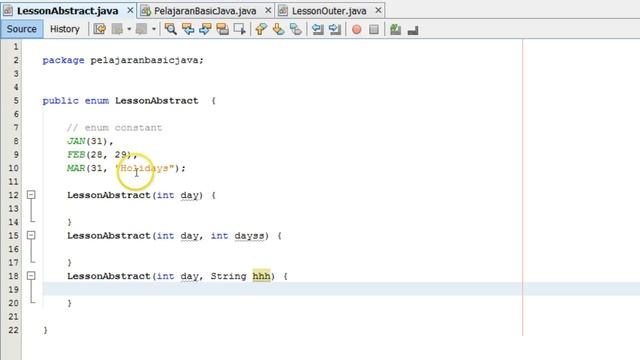Click line number 22 in the gutter
640x360 pixels.
[13, 330]
